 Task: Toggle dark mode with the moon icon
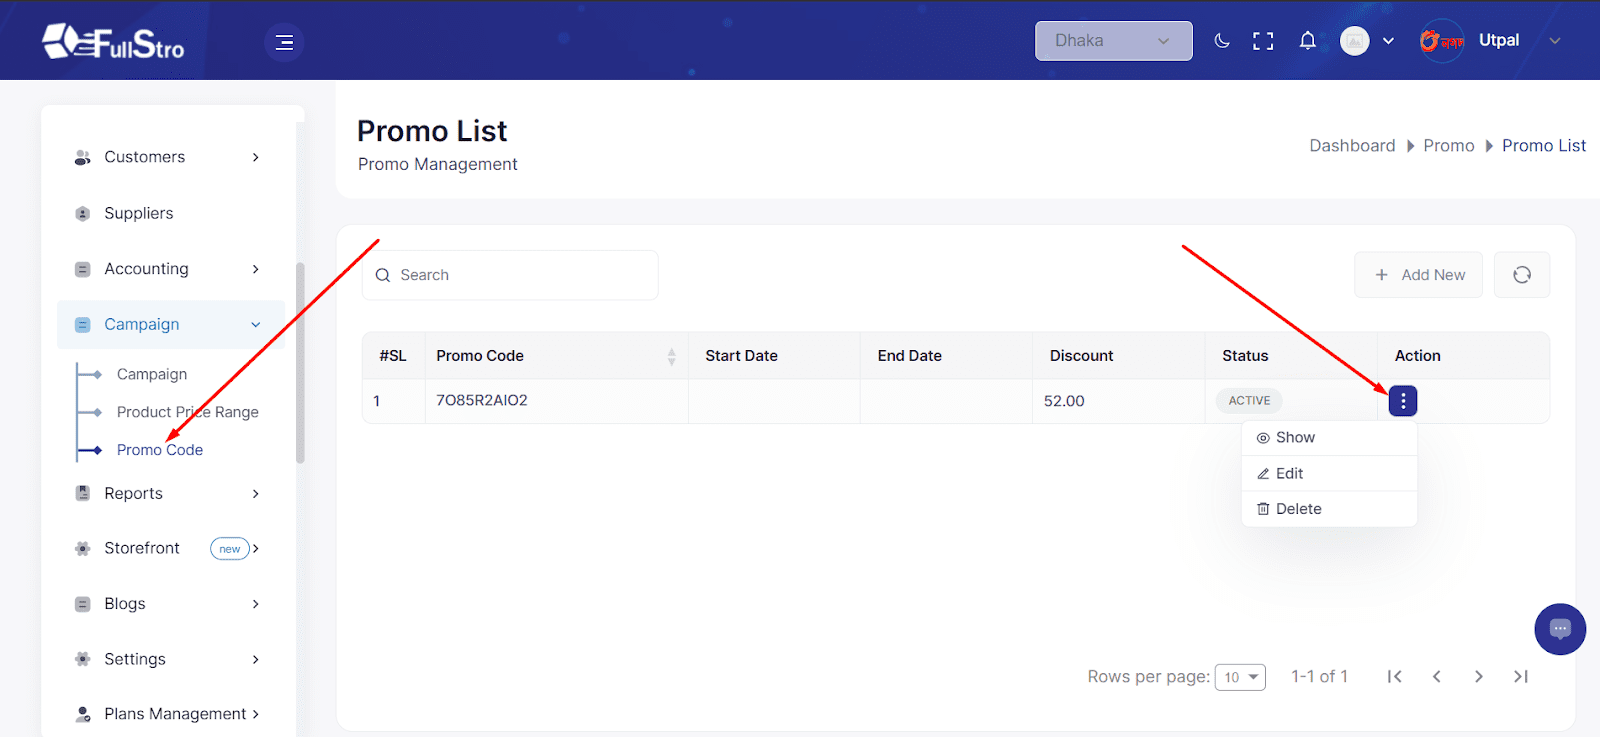[x=1221, y=41]
